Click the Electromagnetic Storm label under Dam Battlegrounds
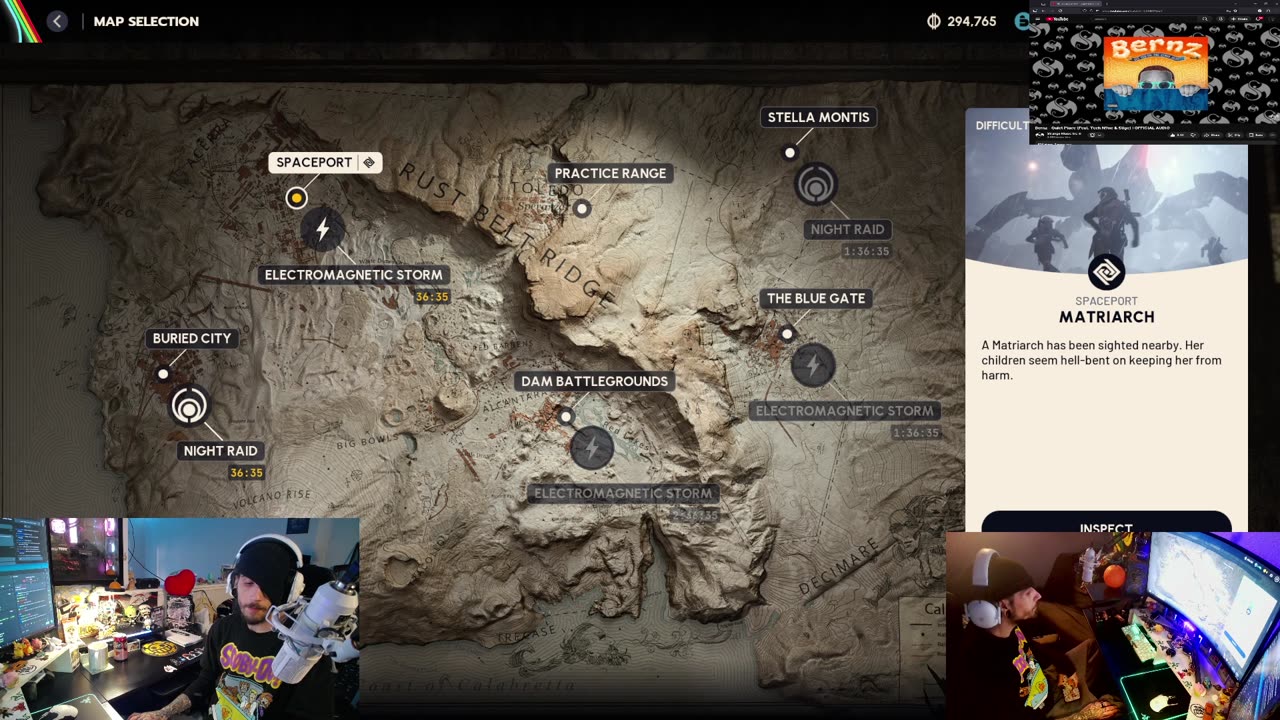Screen dimensions: 1280x720 click(623, 493)
